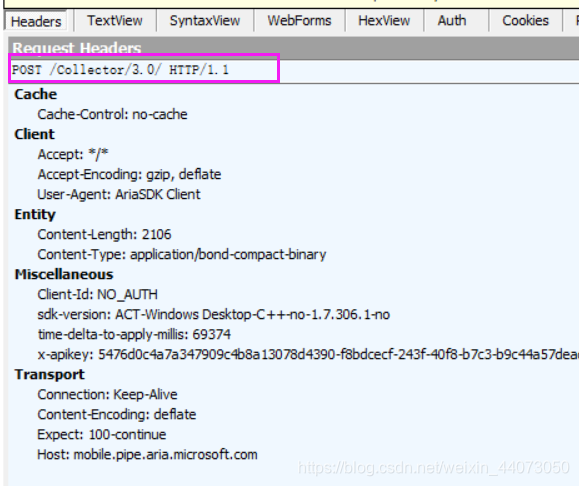Select the POST /Collector/3.0/ request line
Image resolution: width=579 pixels, height=486 pixels.
pyautogui.click(x=120, y=69)
